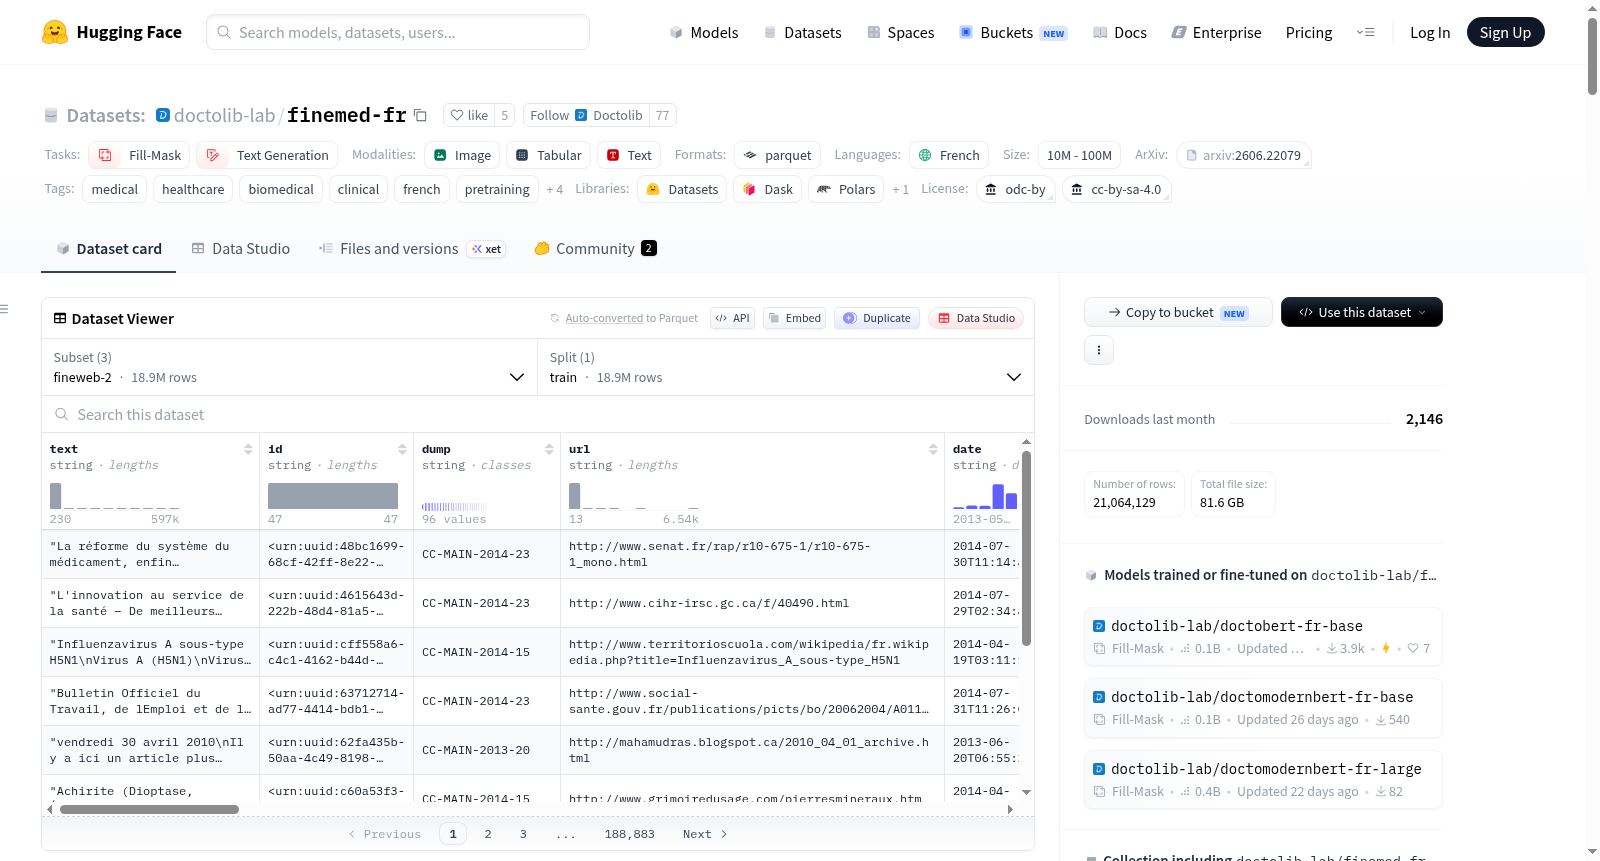Sort by the text column
1600x861 pixels.
pyautogui.click(x=248, y=450)
